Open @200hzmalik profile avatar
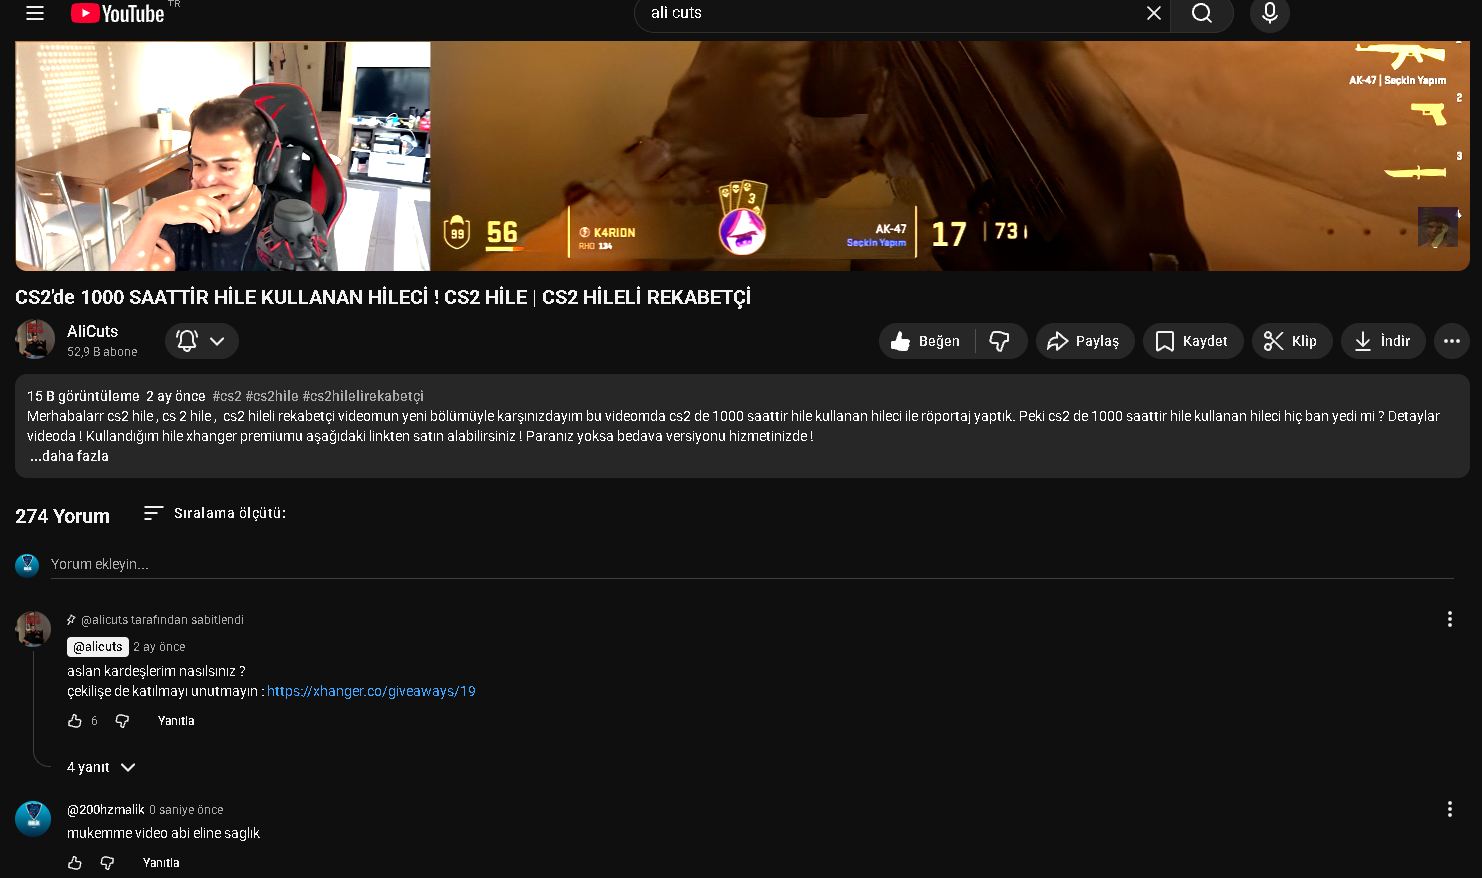 point(33,819)
